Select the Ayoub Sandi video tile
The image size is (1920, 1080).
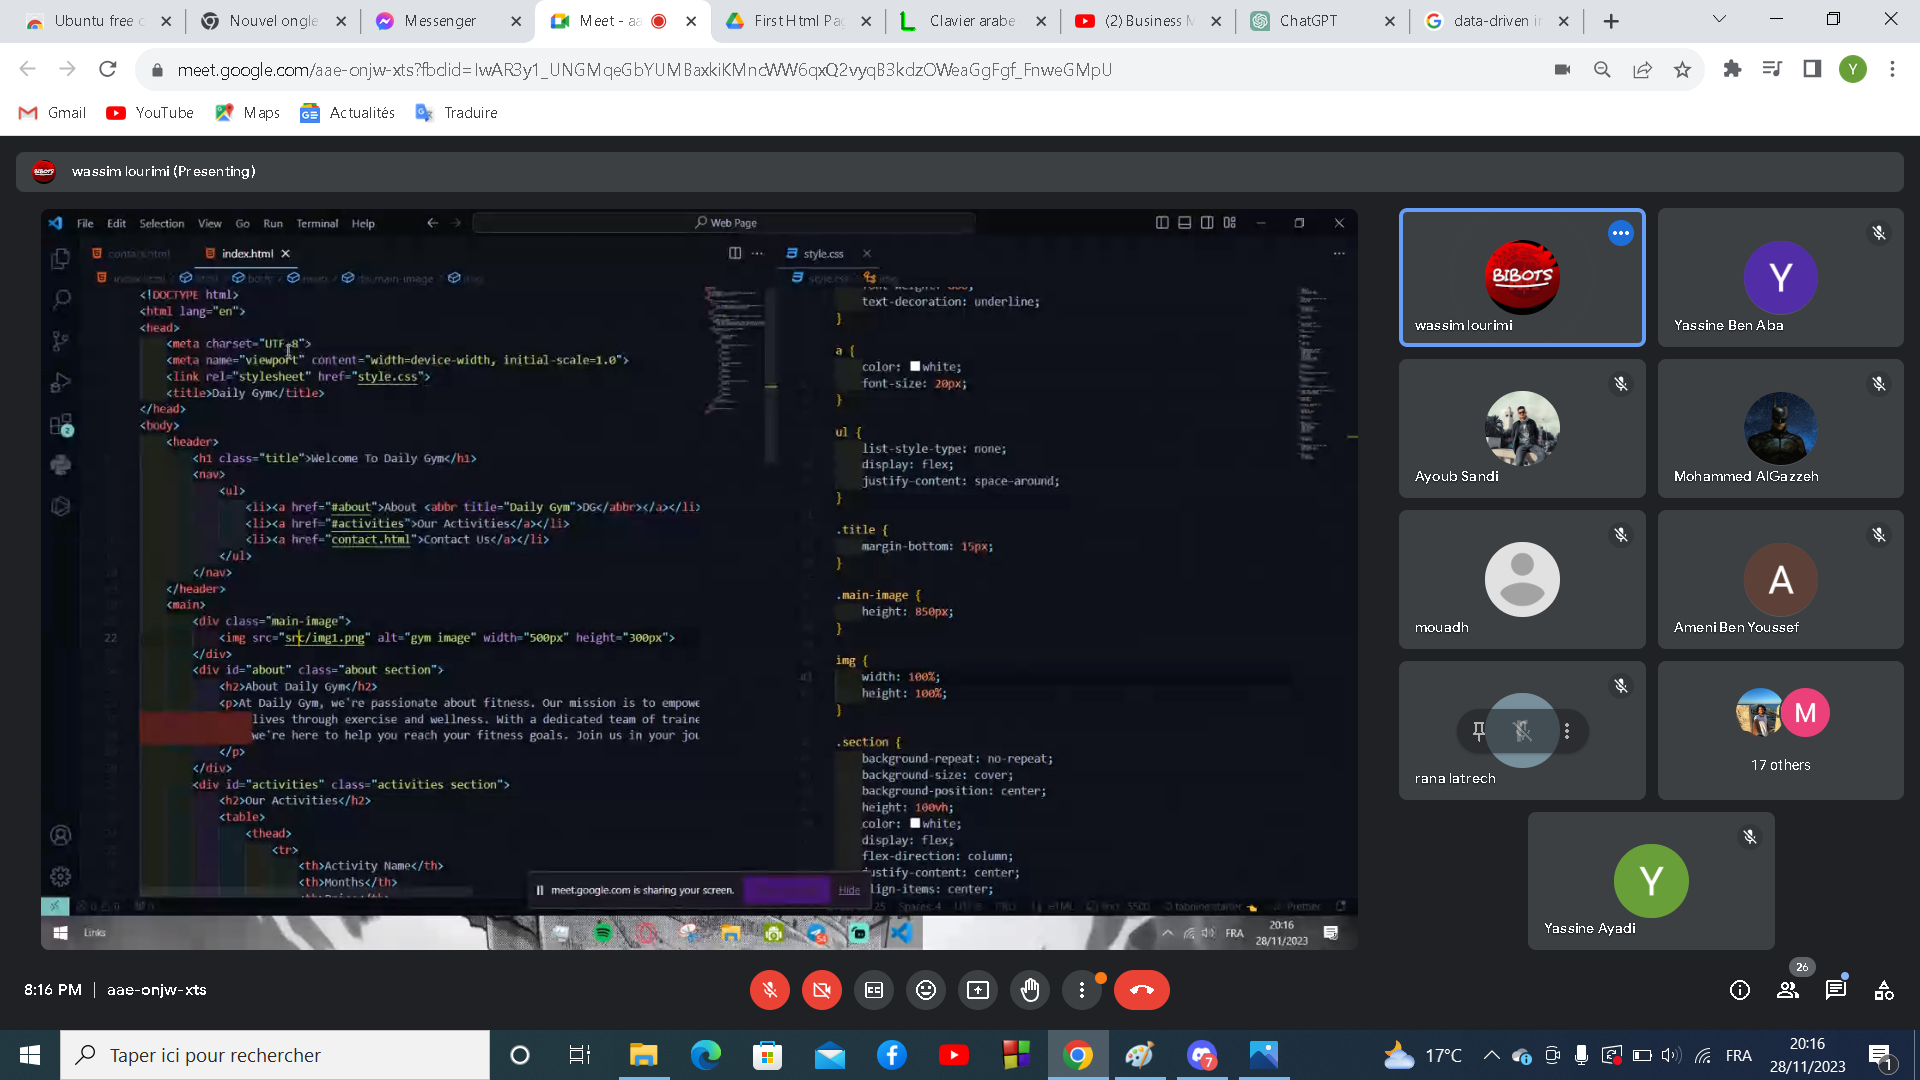pyautogui.click(x=1522, y=428)
